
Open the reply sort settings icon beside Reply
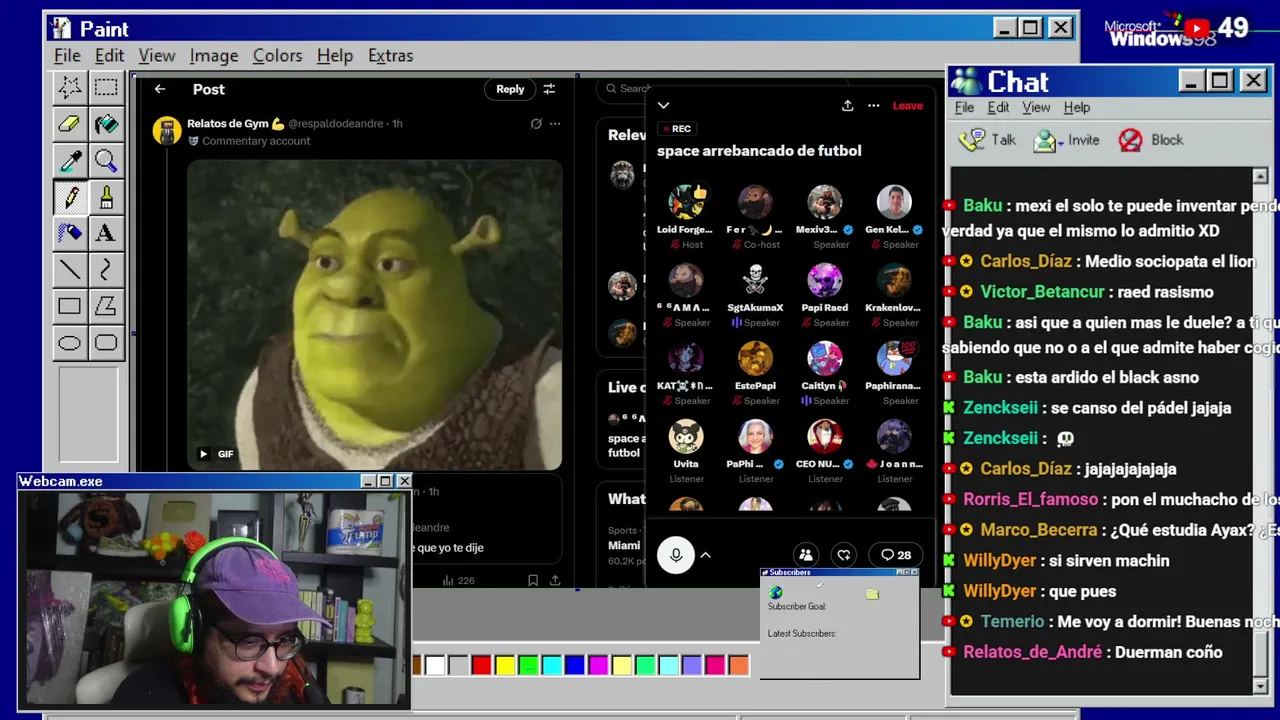pos(549,89)
